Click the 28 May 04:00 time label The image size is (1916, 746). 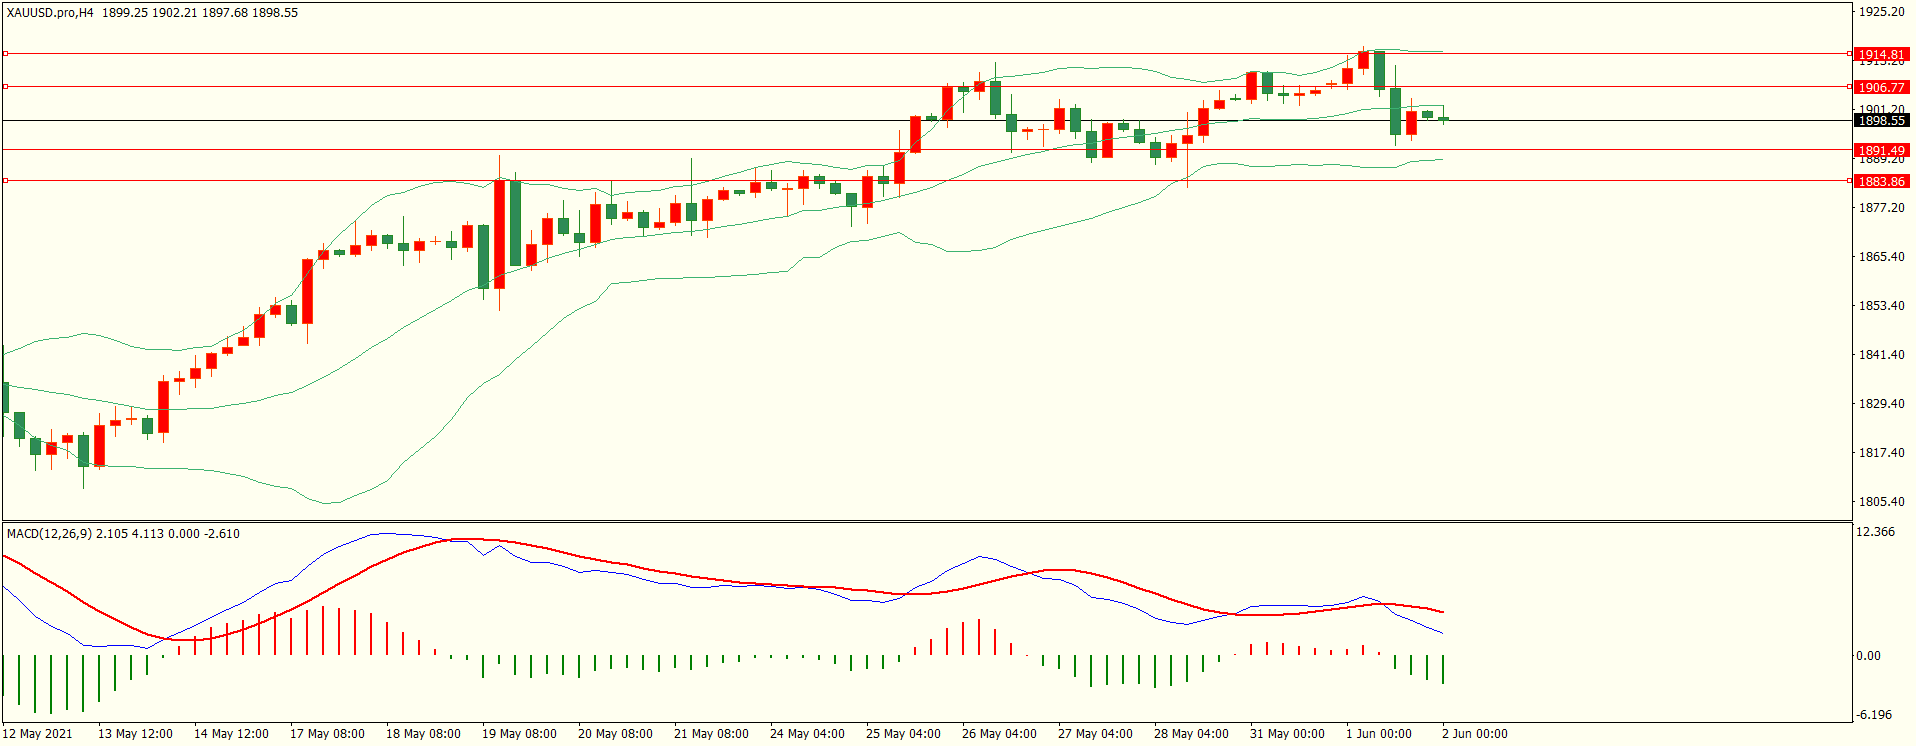(1191, 734)
